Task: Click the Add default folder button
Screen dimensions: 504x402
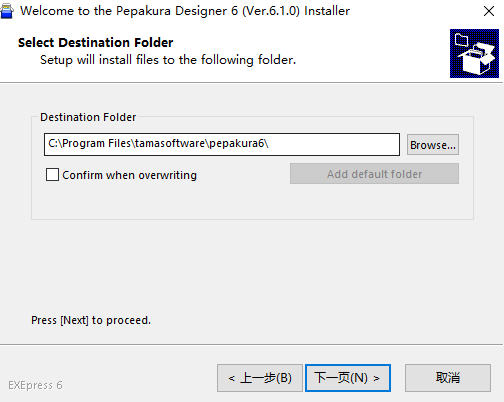Action: point(374,174)
